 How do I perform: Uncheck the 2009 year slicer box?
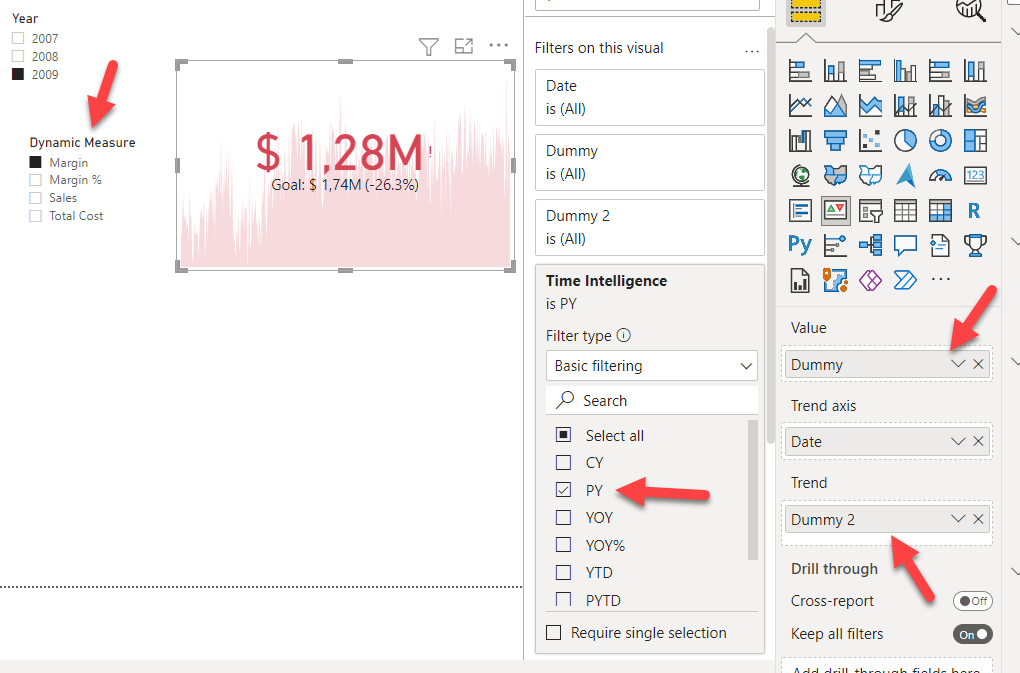pos(18,74)
